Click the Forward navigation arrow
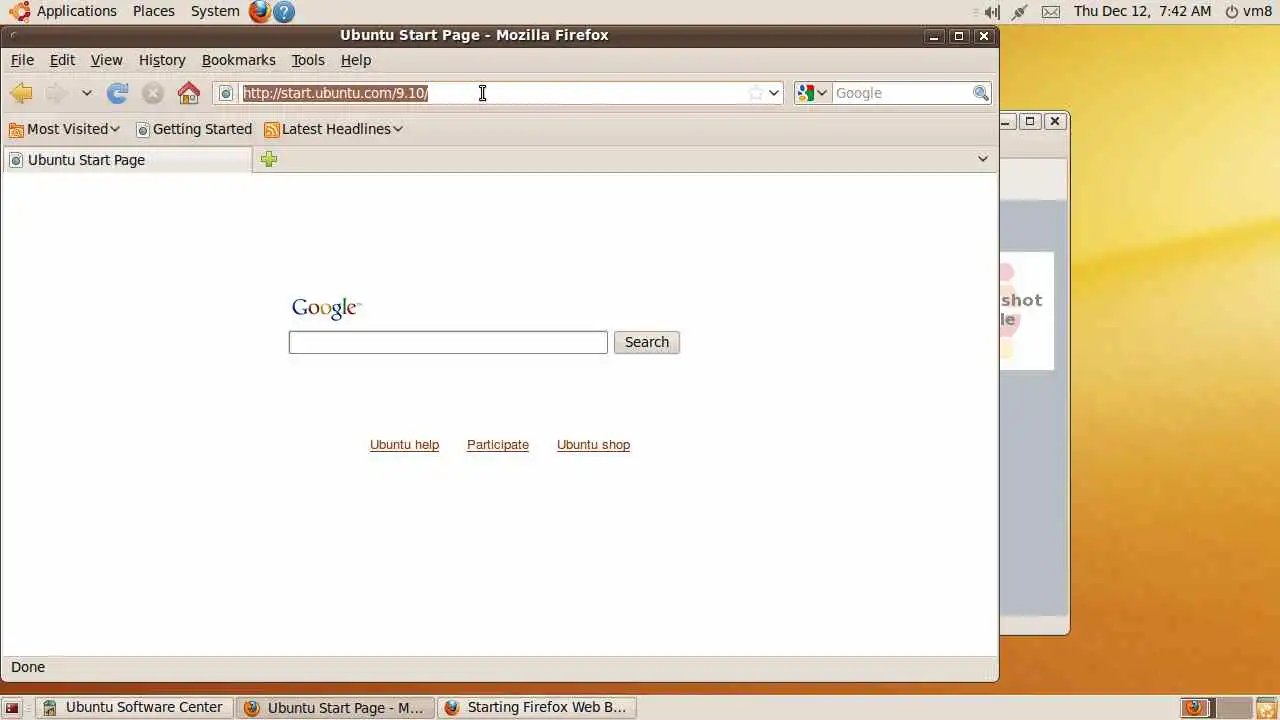The width and height of the screenshot is (1280, 720). [56, 93]
